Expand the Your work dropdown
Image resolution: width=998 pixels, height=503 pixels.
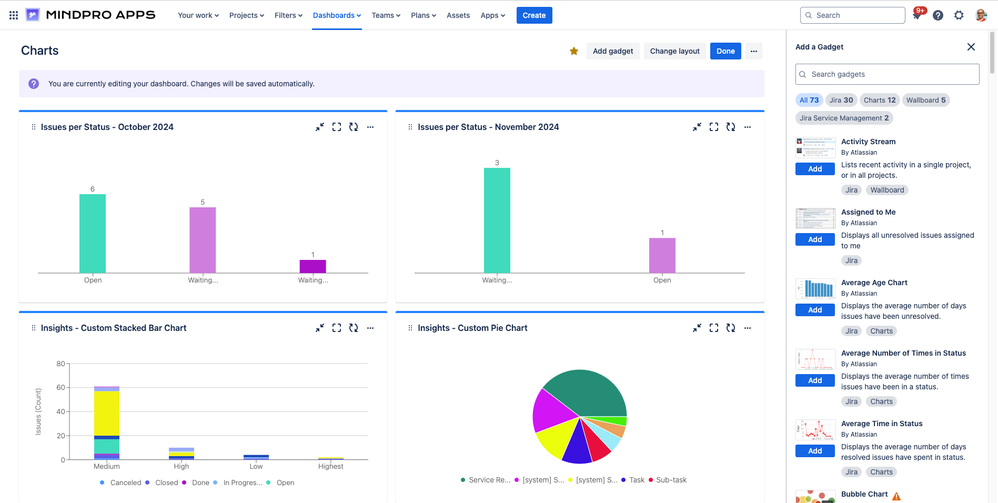pyautogui.click(x=198, y=15)
